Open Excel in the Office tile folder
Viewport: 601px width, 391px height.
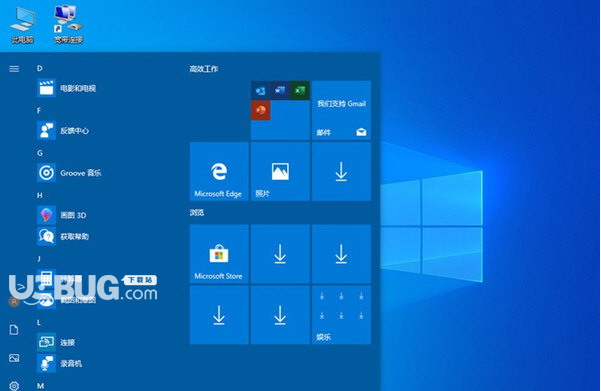point(300,91)
